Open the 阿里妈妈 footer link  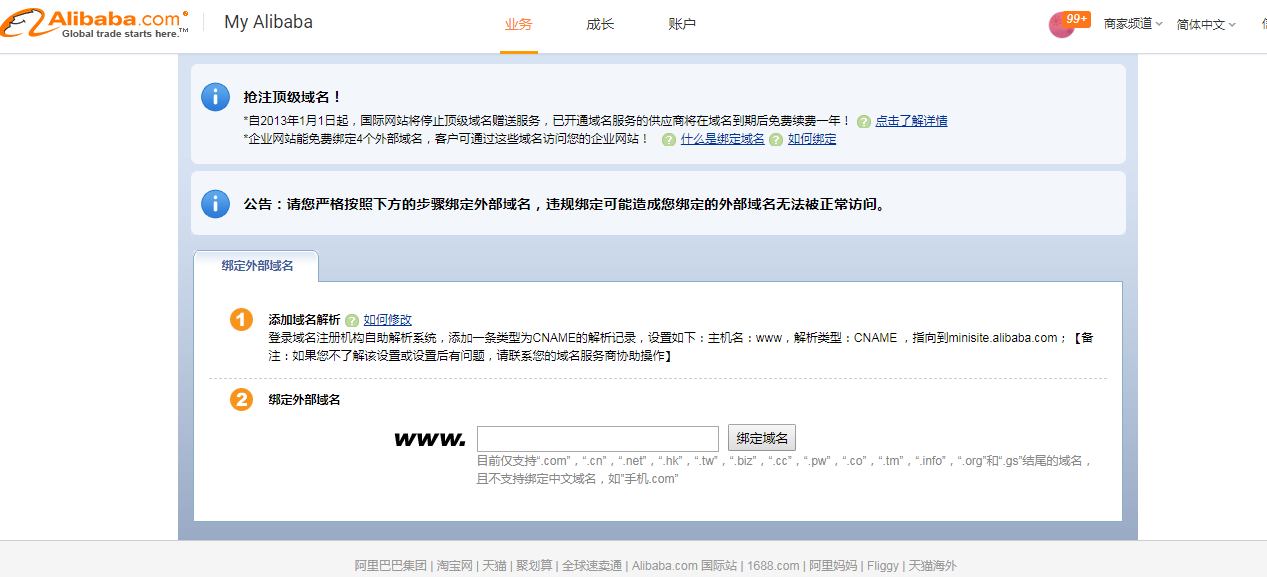833,566
